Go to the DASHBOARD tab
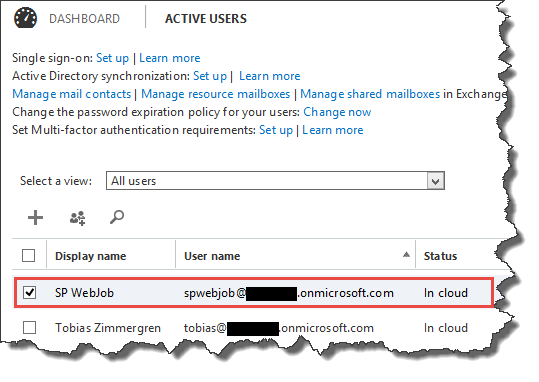The width and height of the screenshot is (539, 382). tap(85, 19)
